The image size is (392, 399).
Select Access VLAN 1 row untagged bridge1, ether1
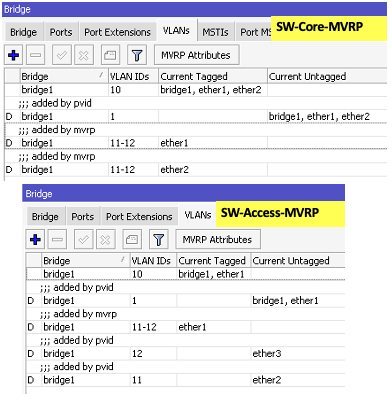click(x=186, y=301)
